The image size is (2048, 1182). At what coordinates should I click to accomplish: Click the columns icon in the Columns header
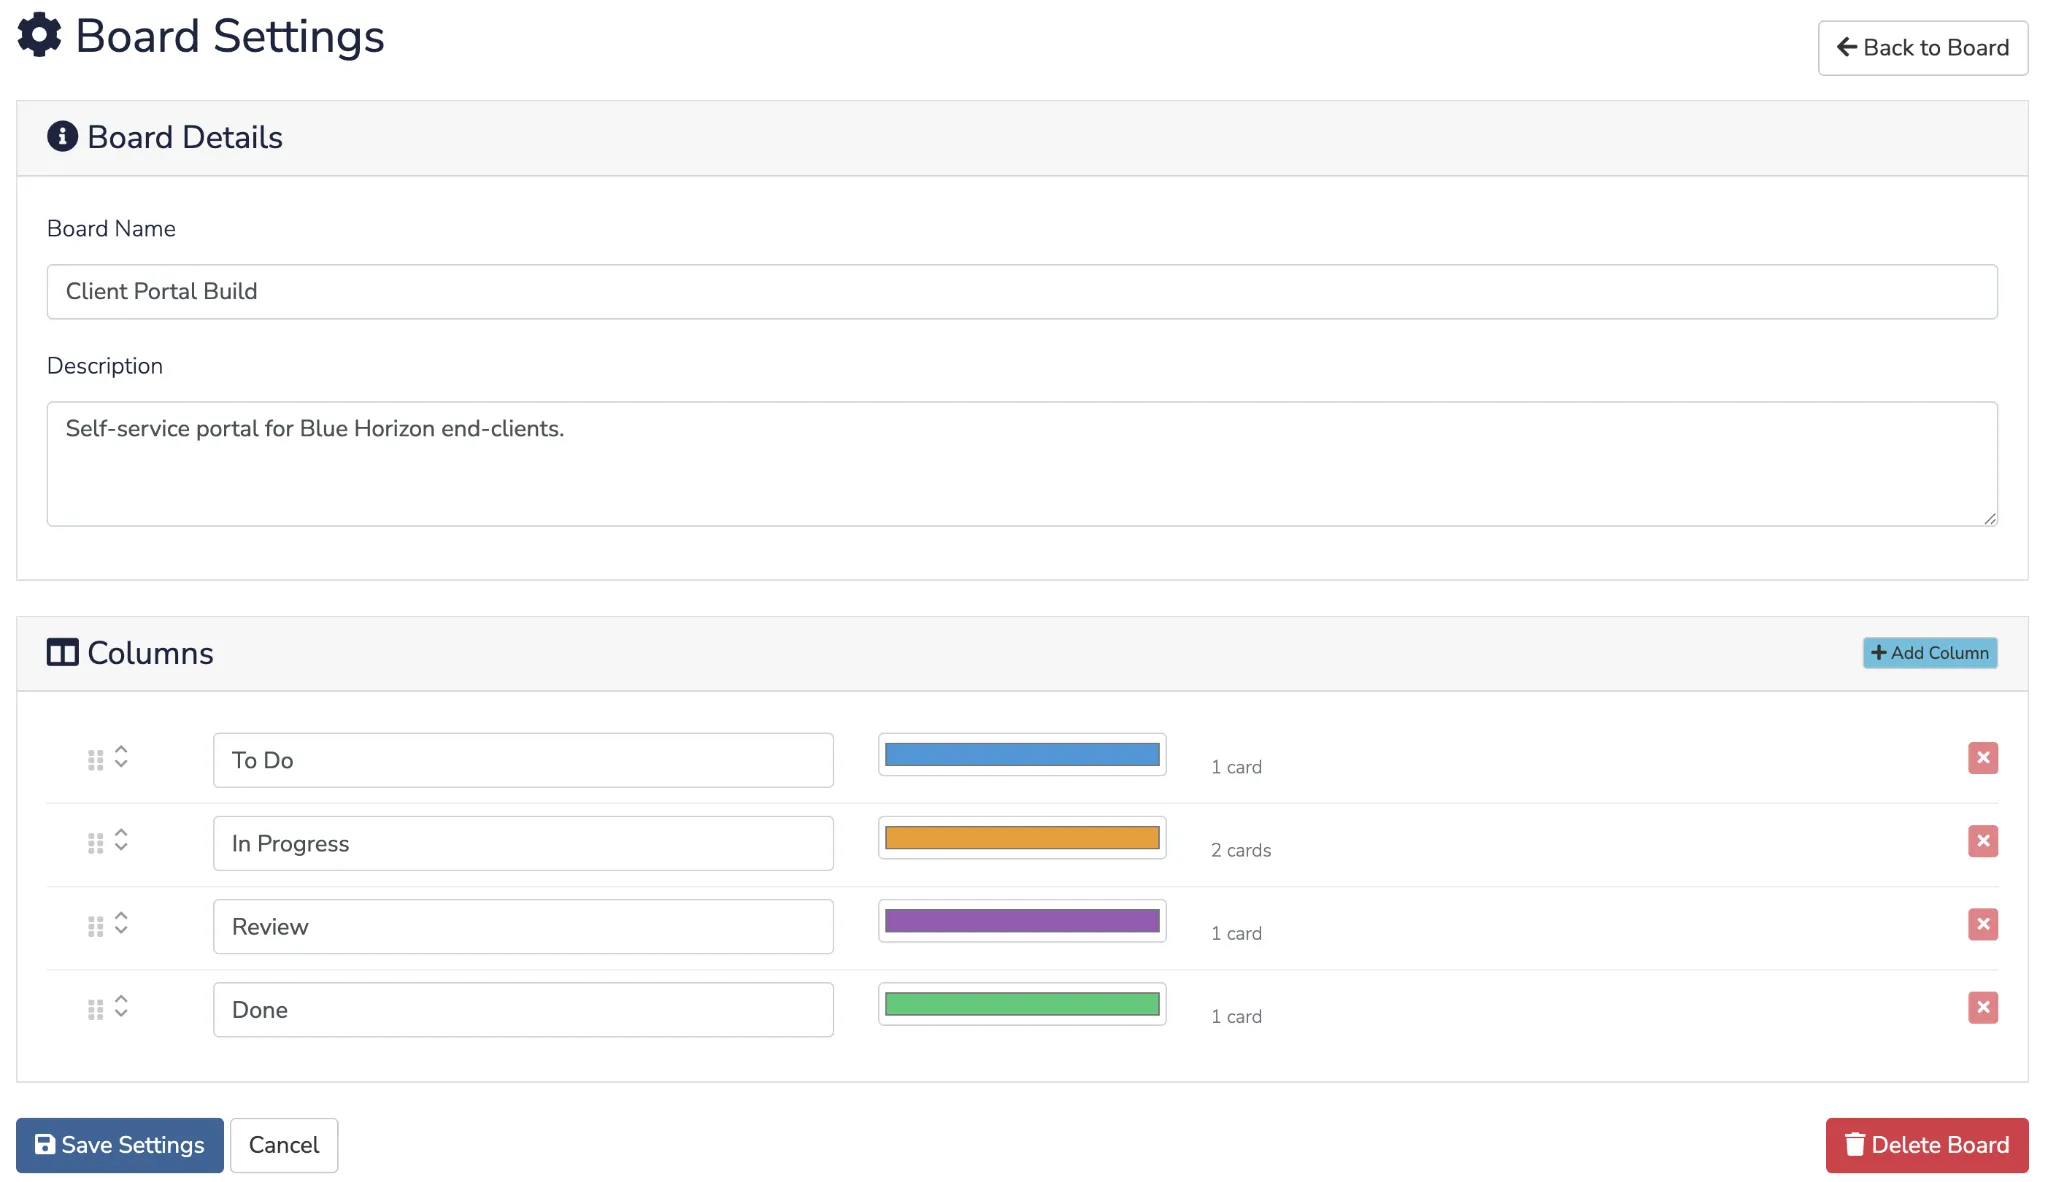point(63,652)
